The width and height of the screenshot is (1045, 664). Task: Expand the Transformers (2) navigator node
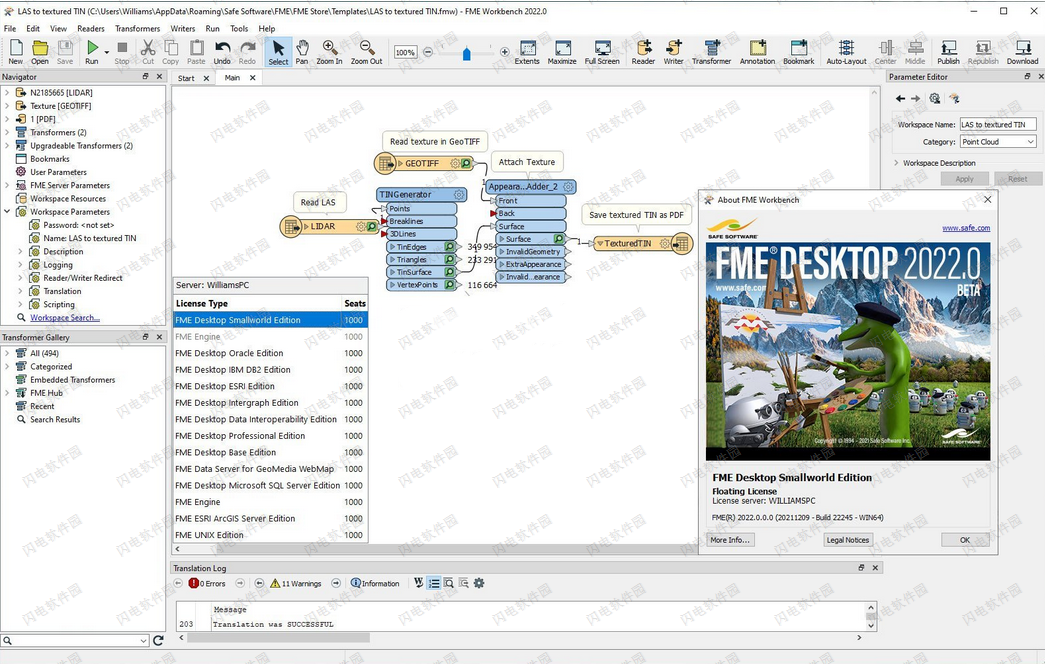pos(7,133)
